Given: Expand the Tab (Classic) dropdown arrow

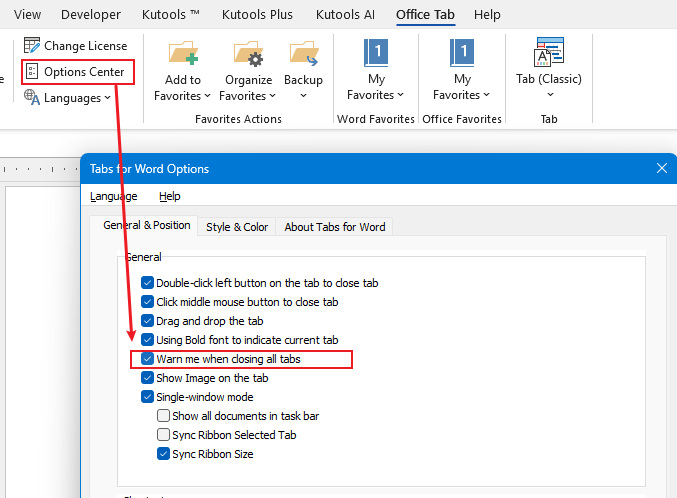Looking at the screenshot, I should click(x=549, y=96).
